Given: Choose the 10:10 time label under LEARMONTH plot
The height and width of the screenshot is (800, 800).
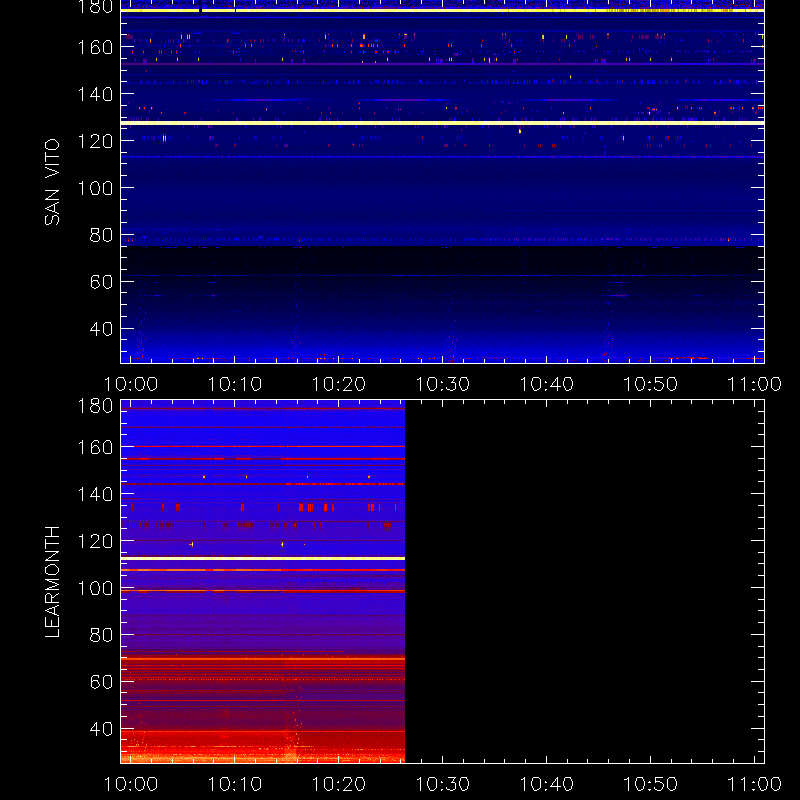Looking at the screenshot, I should [235, 784].
